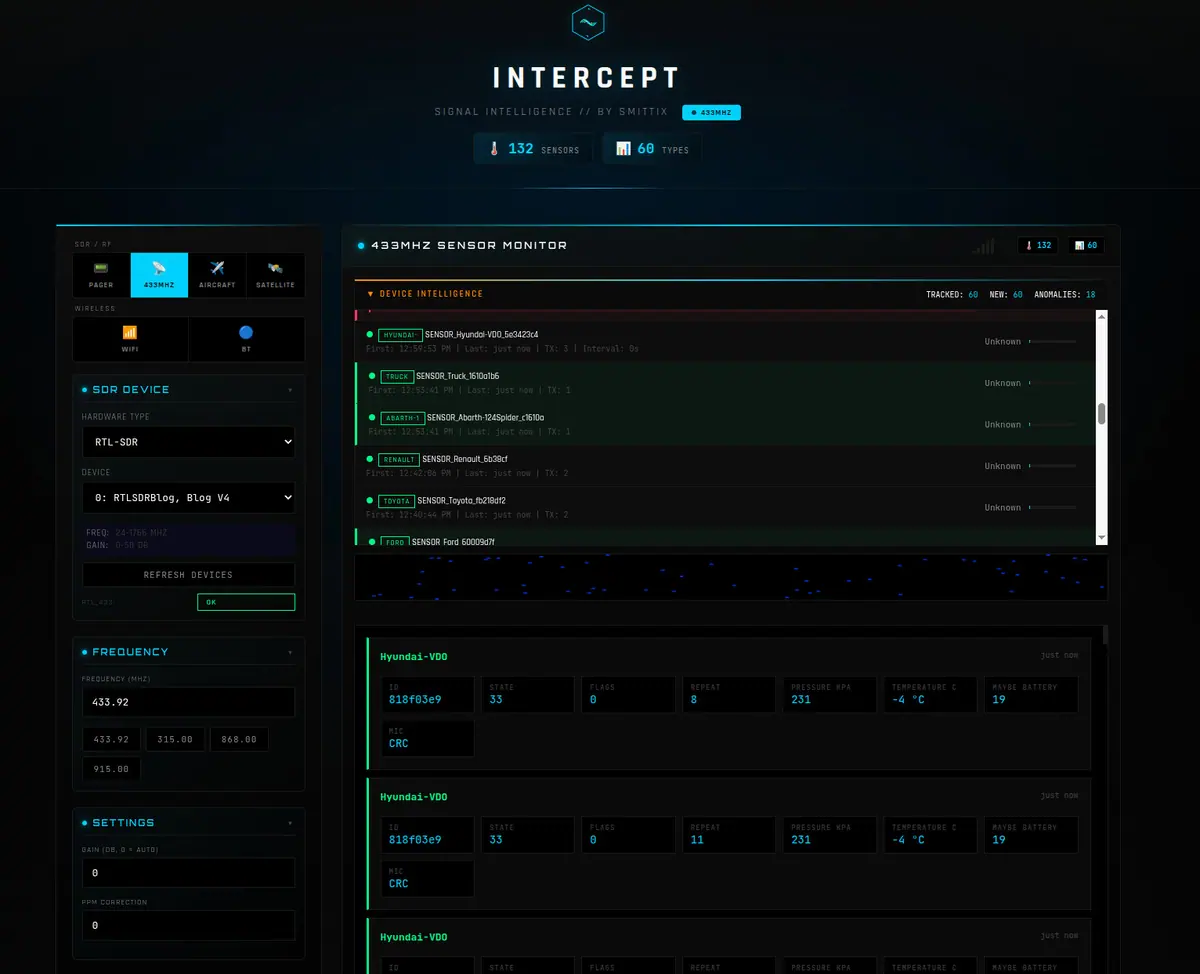The image size is (1200, 974).
Task: Select the Pager mode icon
Action: (x=101, y=276)
